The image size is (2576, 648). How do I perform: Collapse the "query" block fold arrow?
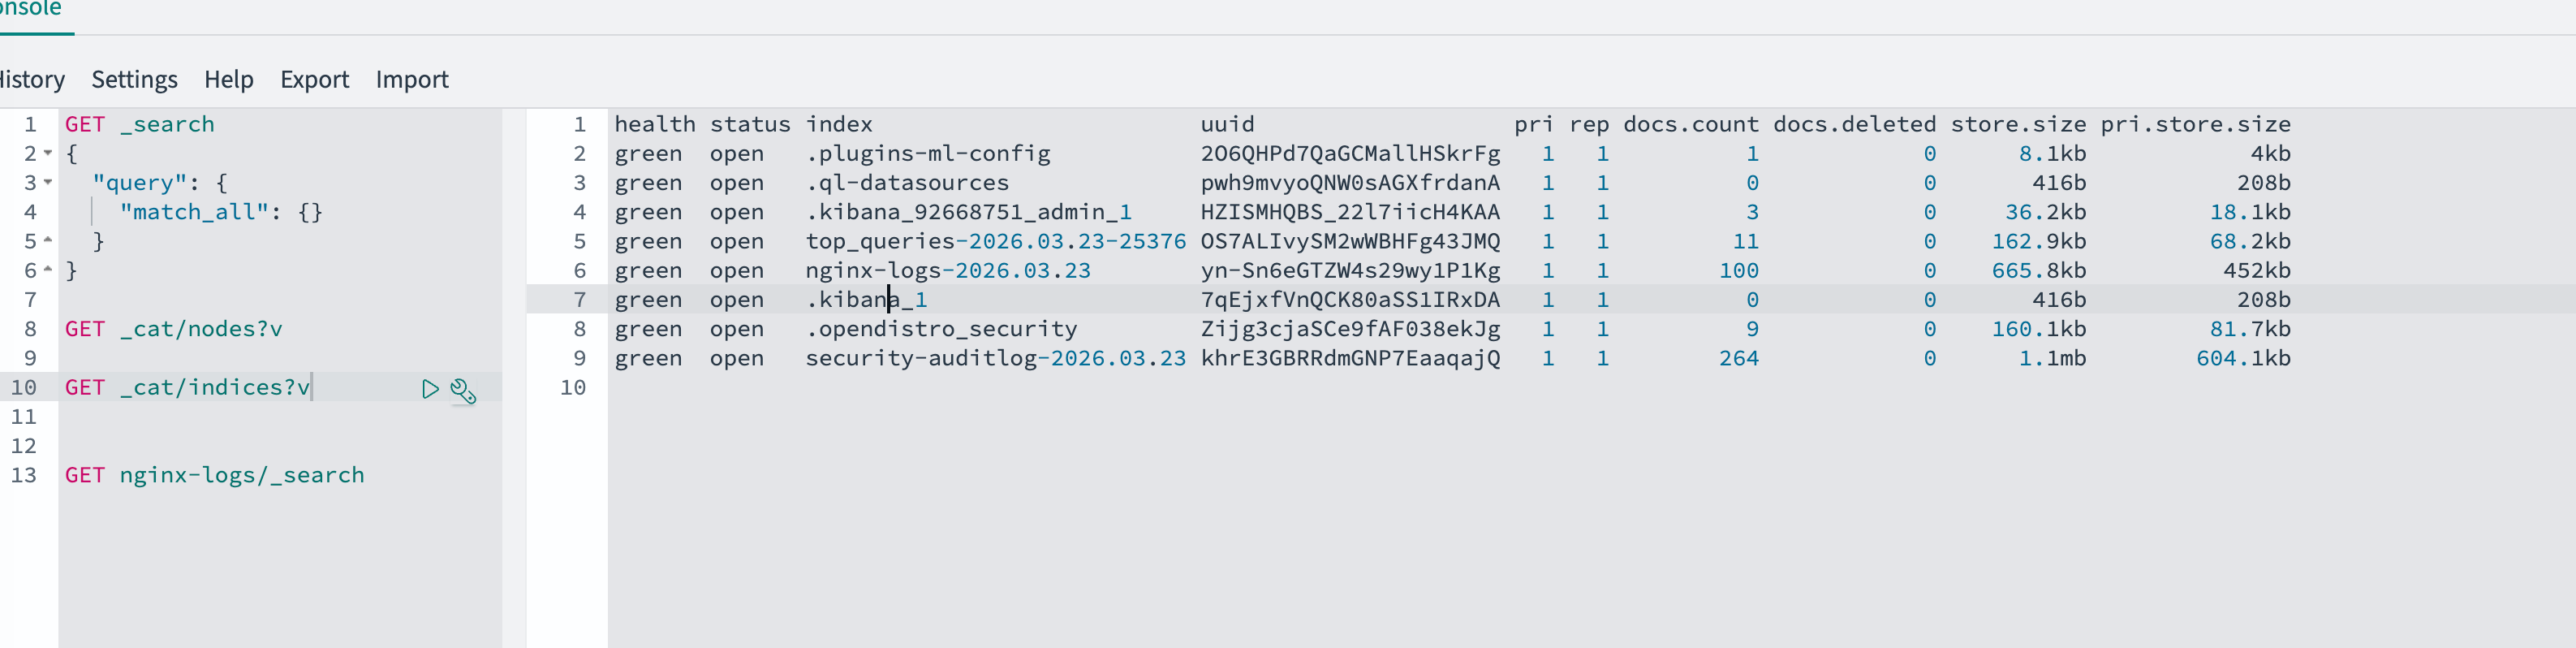[48, 182]
